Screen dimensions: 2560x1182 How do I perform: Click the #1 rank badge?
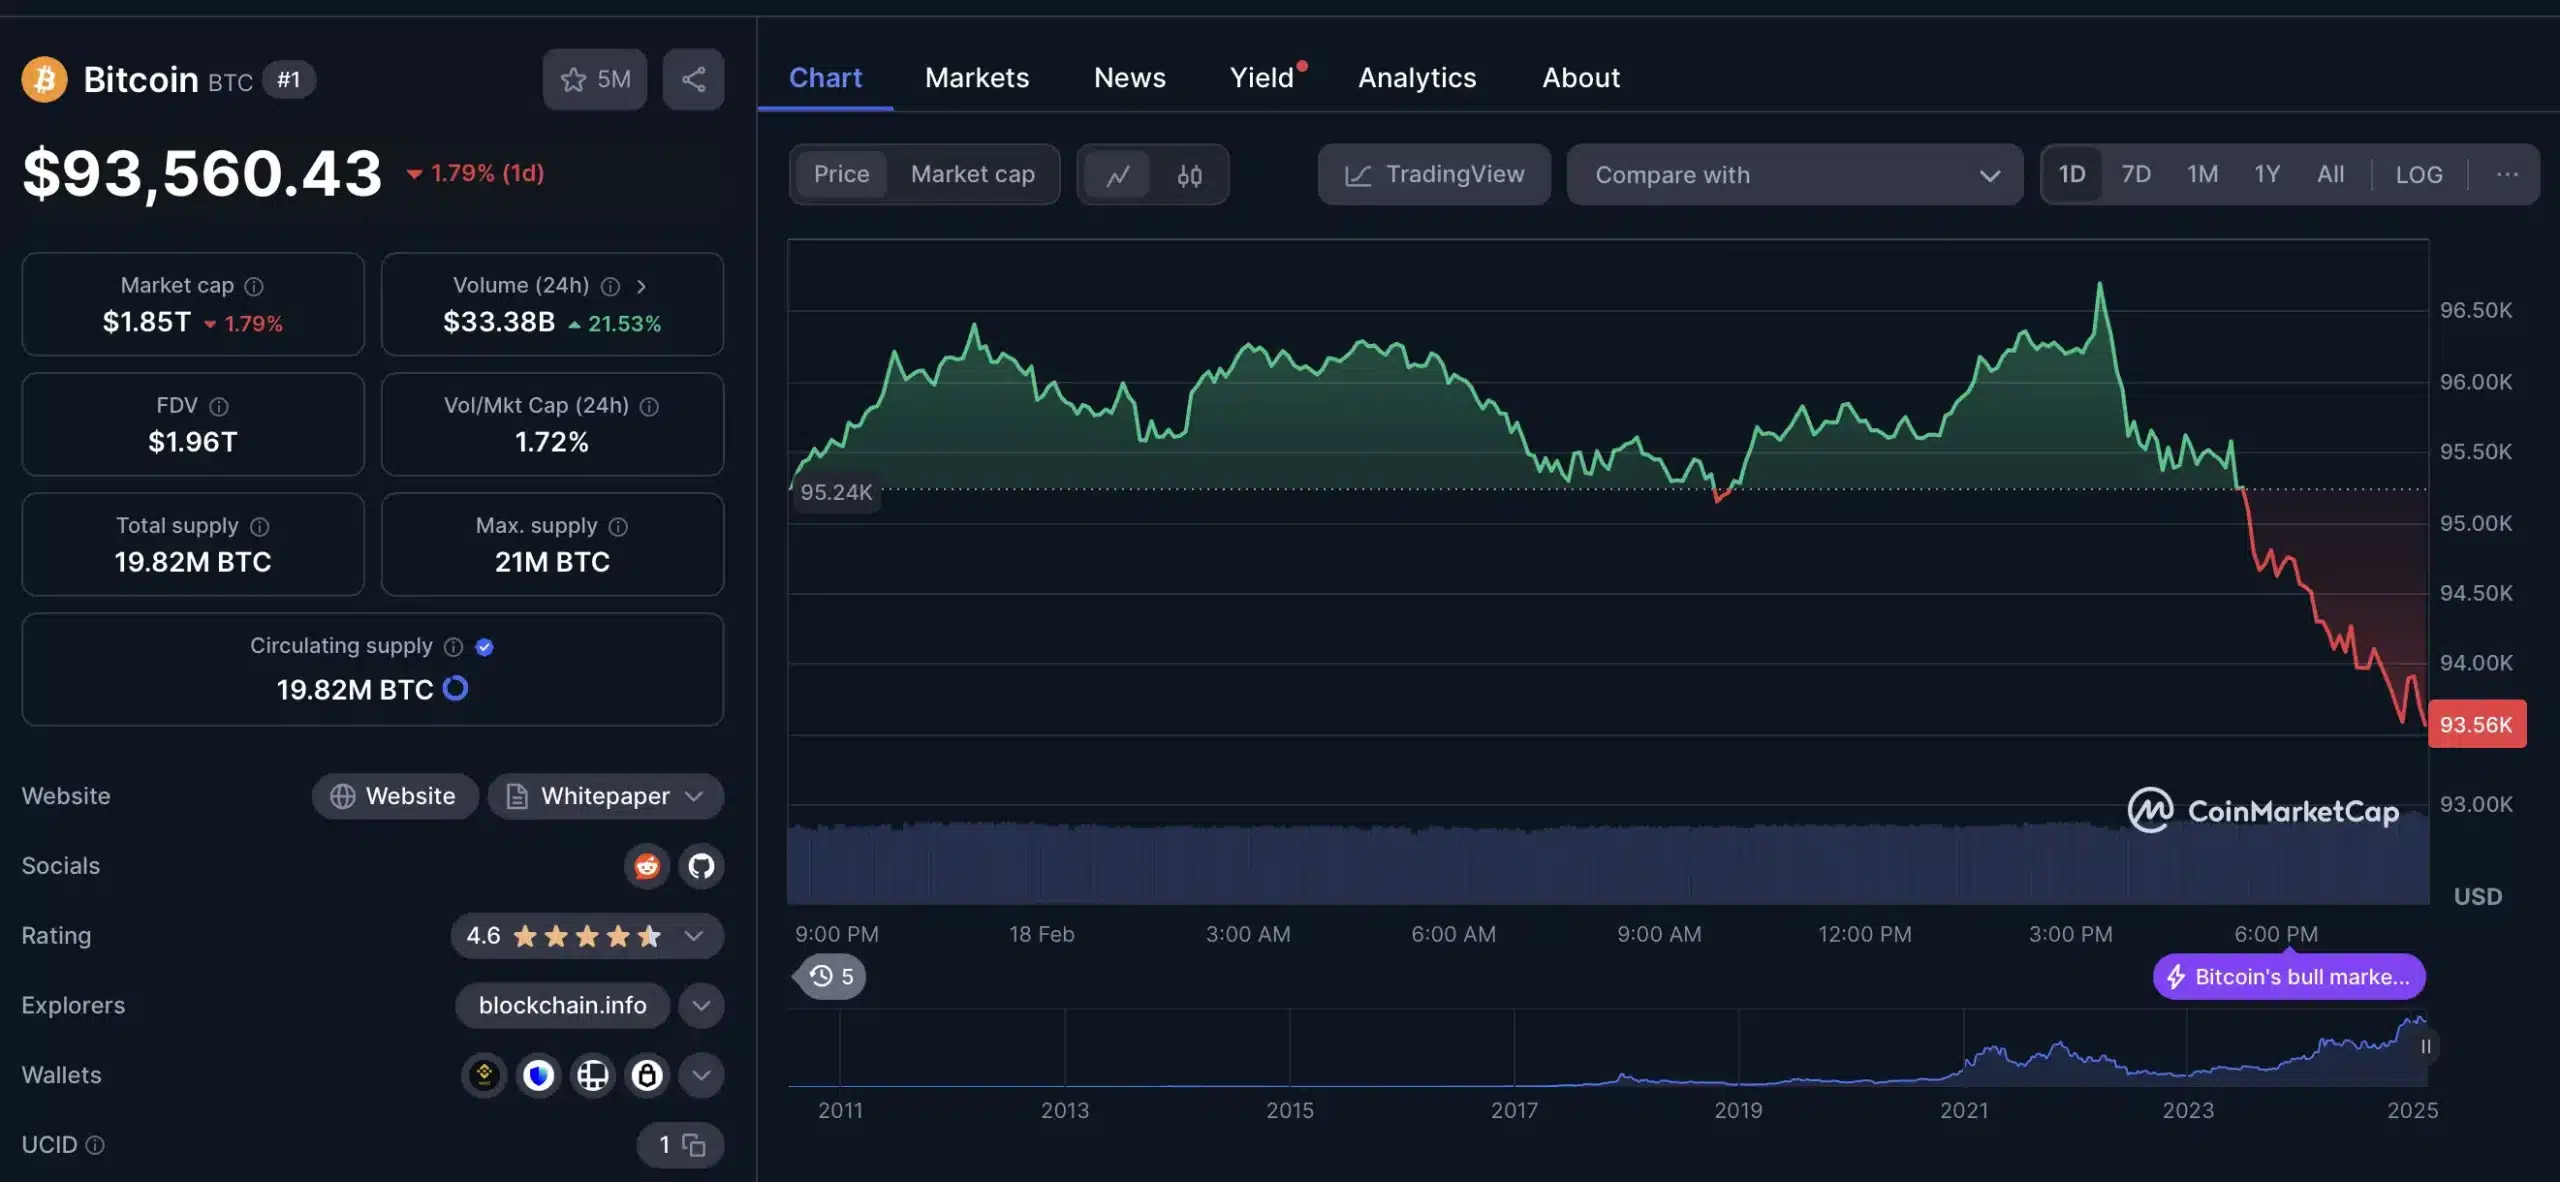click(289, 79)
